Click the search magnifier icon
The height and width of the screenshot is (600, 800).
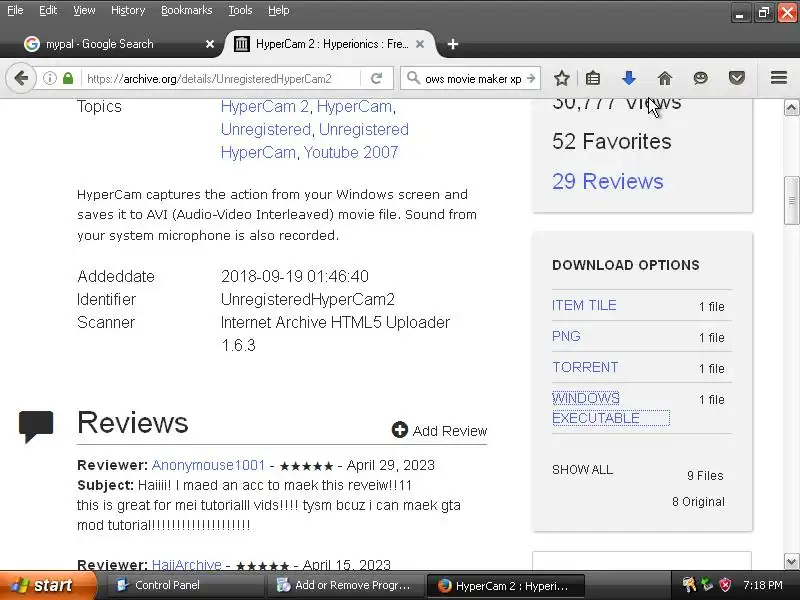click(413, 78)
